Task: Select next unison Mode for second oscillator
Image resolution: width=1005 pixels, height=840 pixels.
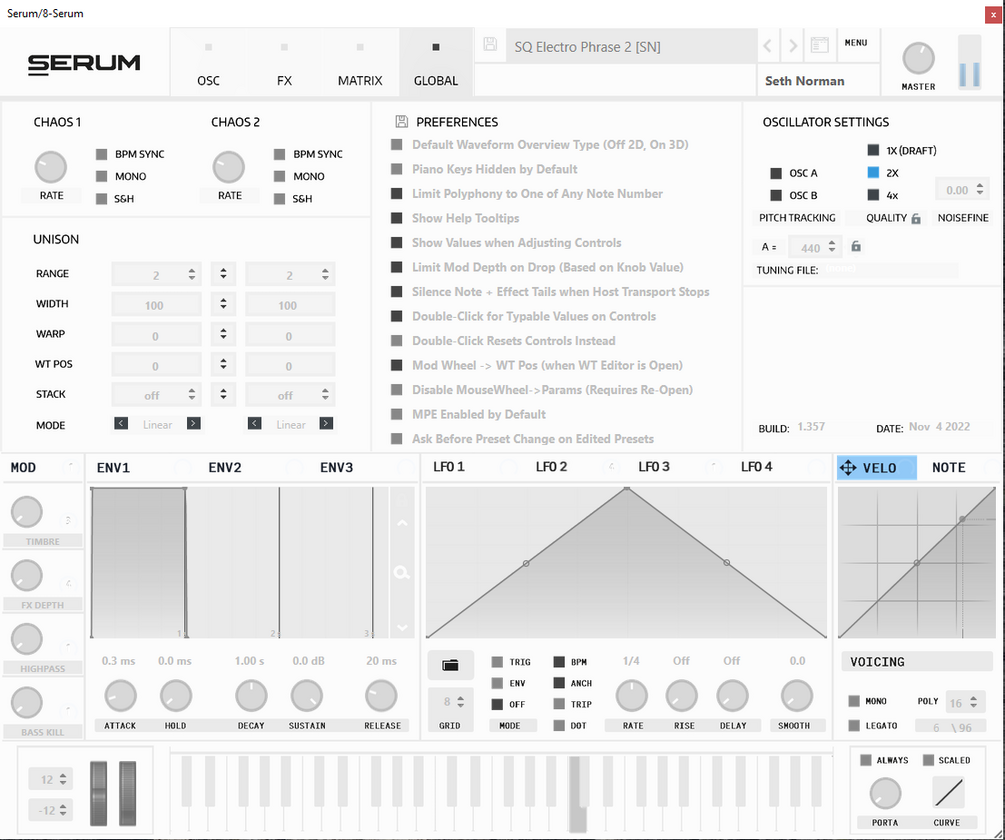Action: coord(326,424)
